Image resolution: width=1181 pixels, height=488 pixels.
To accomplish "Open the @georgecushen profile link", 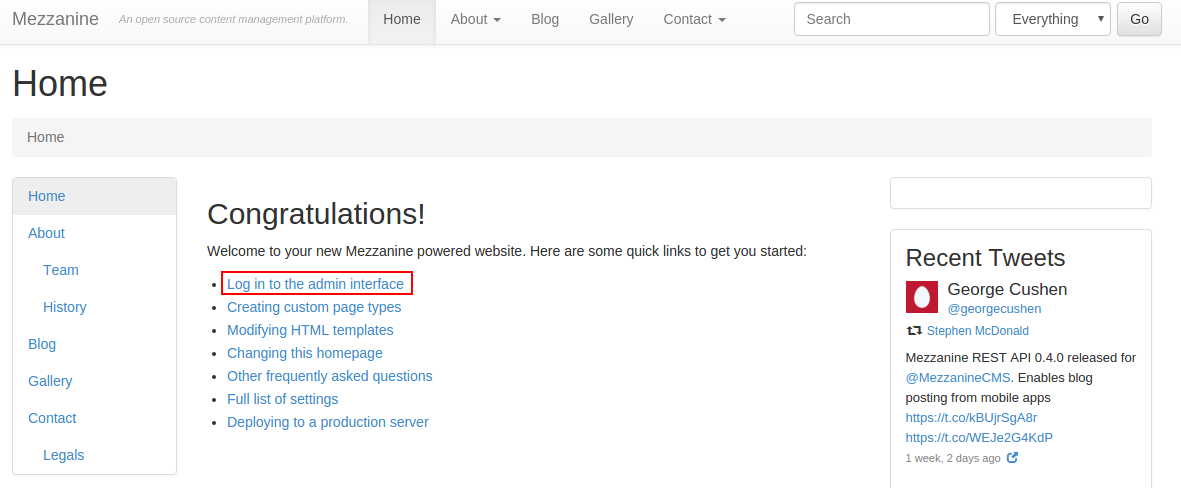I will click(994, 309).
